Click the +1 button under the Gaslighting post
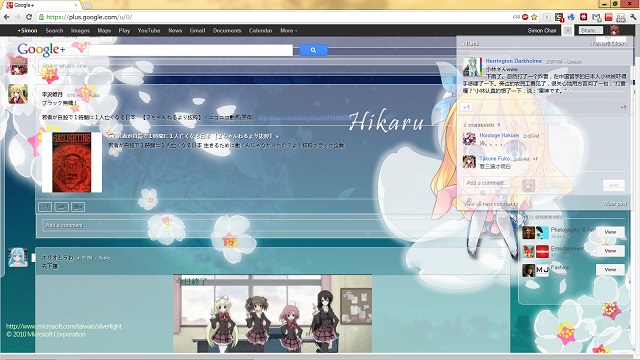 pos(45,207)
